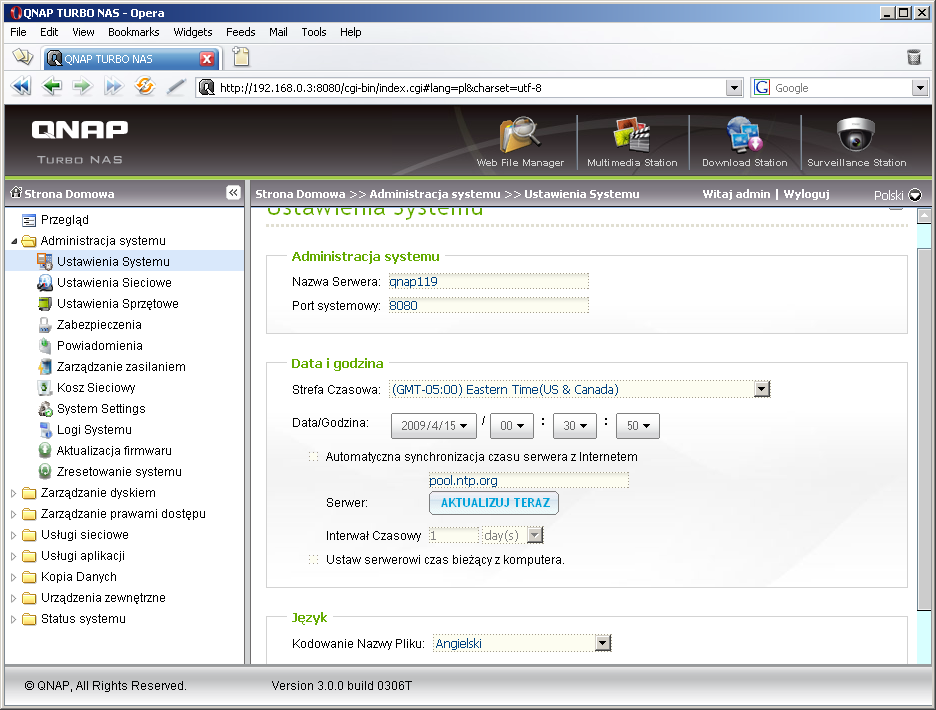The image size is (936, 710).
Task: Click Opera fast forward button
Action: pyautogui.click(x=113, y=87)
